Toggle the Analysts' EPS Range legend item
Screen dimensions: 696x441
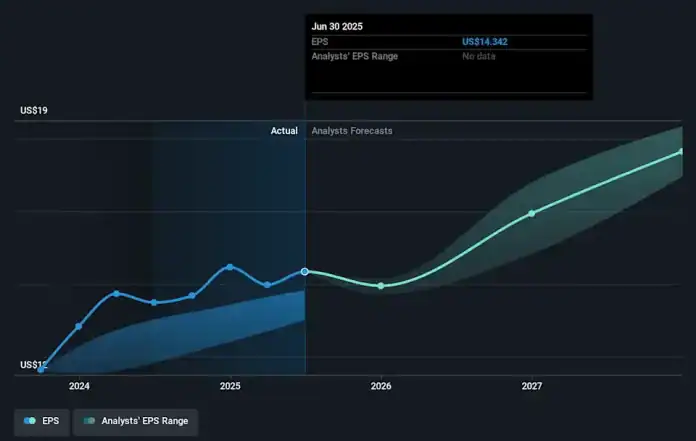135,421
